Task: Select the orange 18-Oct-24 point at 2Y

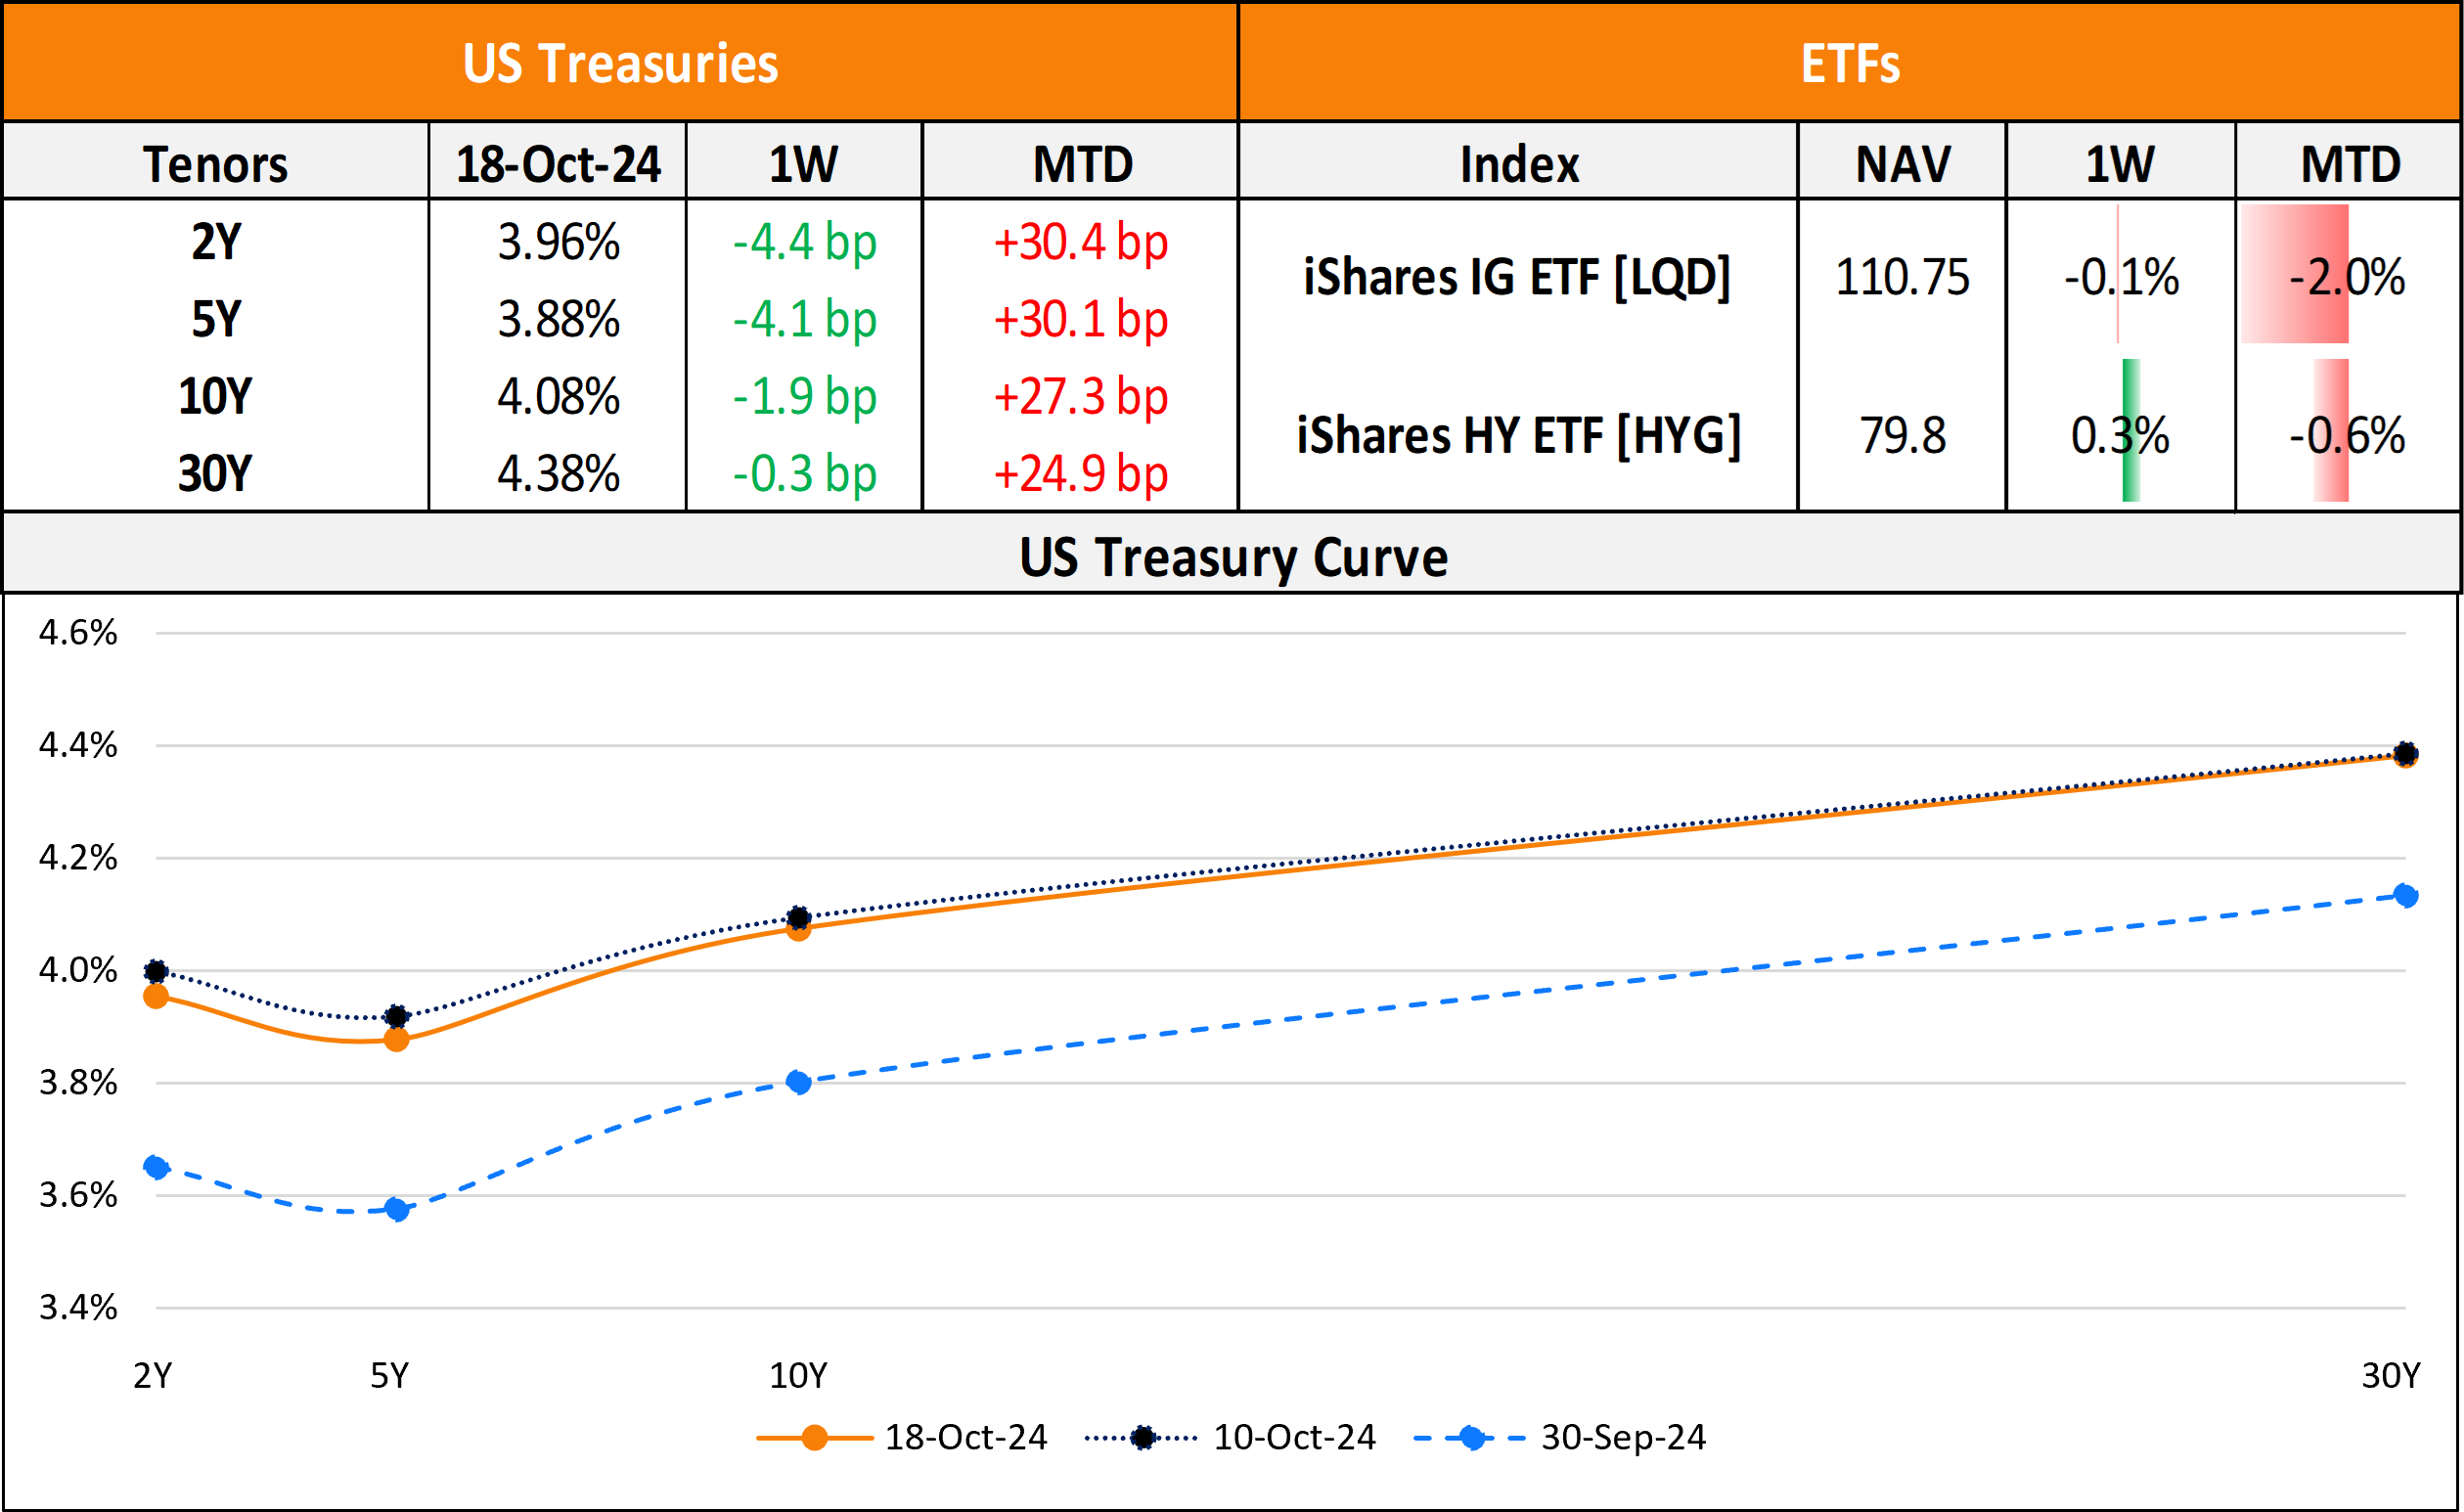Action: 156,996
